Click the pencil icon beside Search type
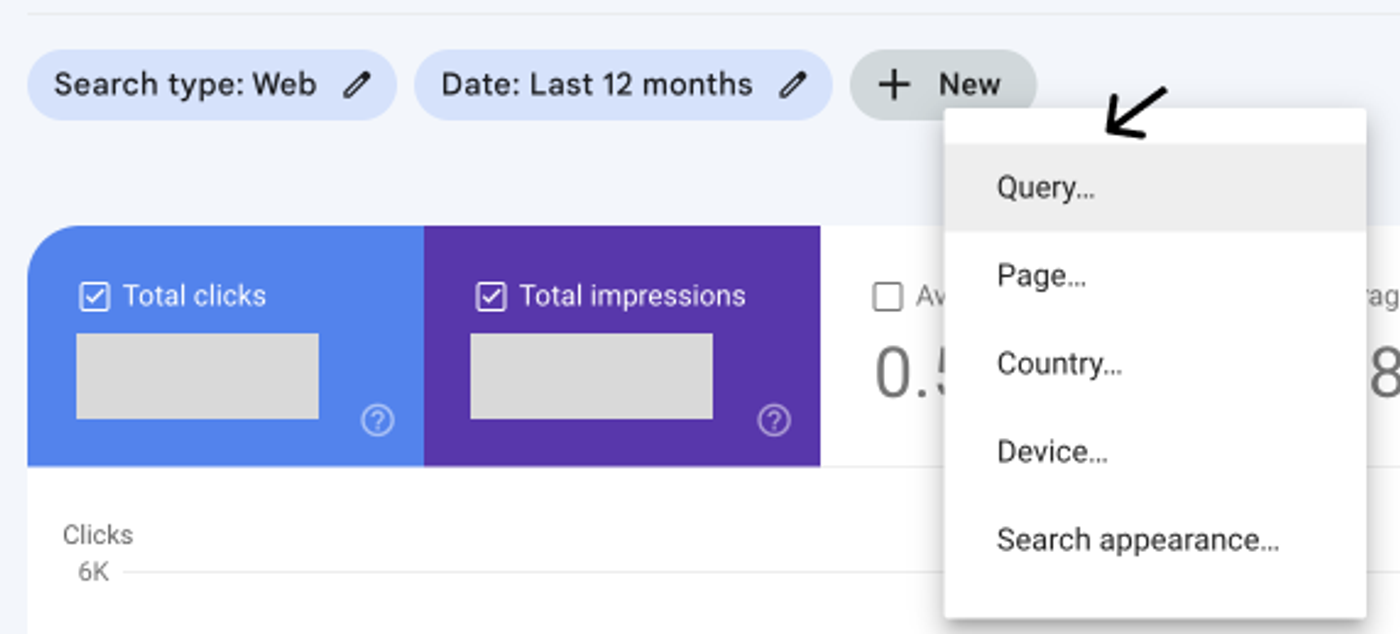 tap(357, 84)
